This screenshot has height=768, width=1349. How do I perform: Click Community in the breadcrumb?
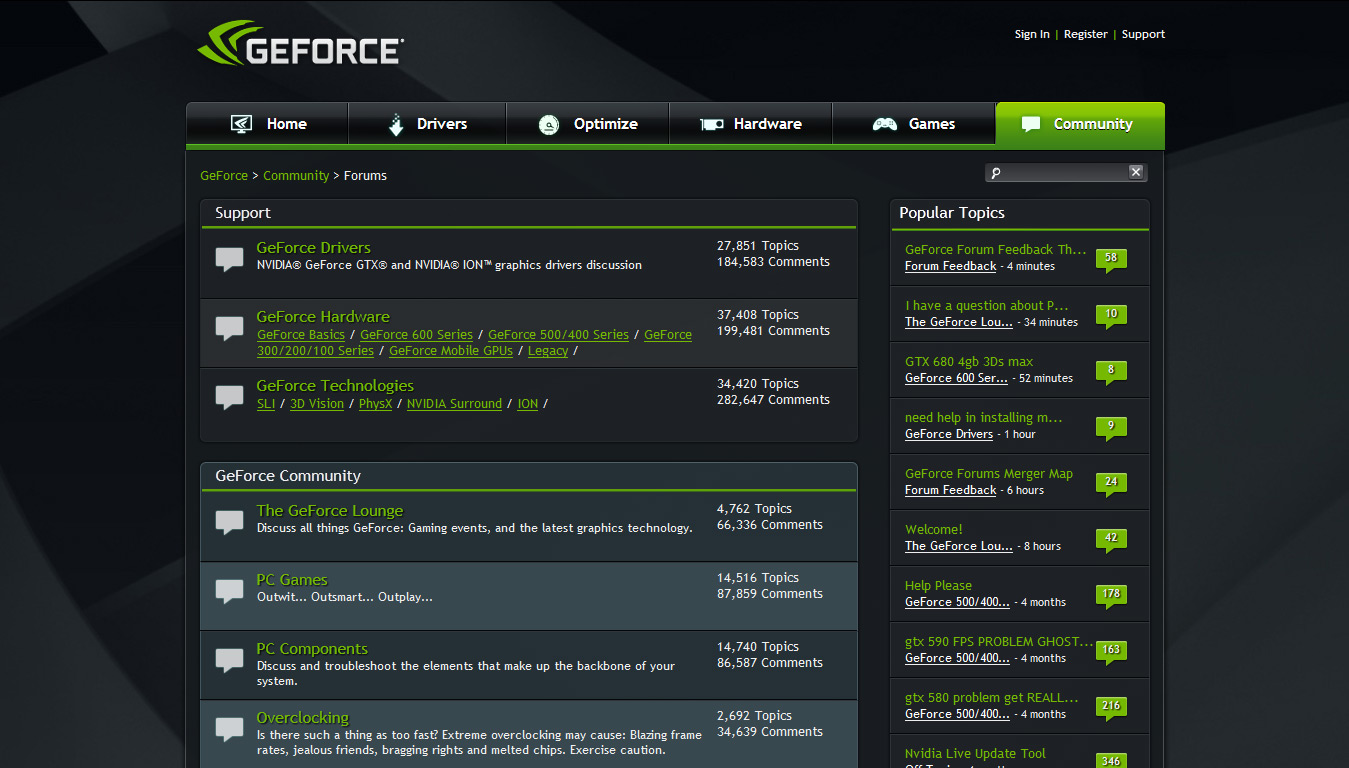296,175
